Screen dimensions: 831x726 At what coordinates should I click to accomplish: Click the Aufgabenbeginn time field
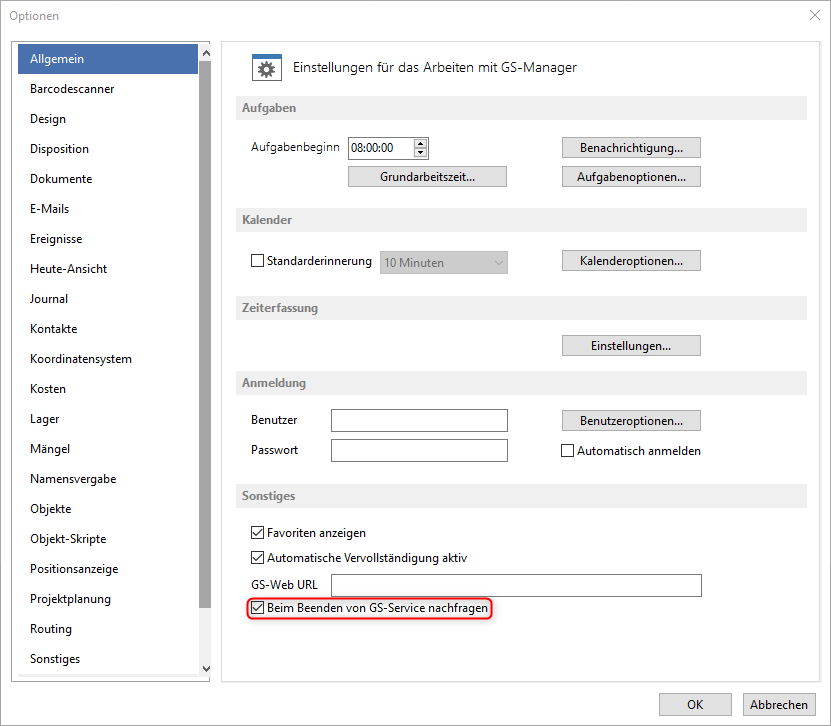coord(381,148)
